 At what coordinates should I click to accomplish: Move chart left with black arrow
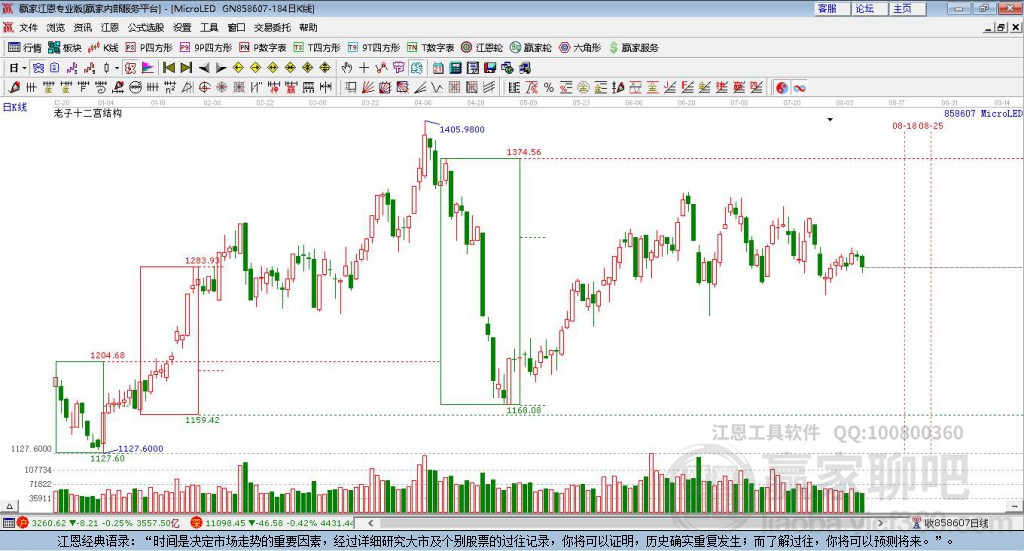pos(204,68)
